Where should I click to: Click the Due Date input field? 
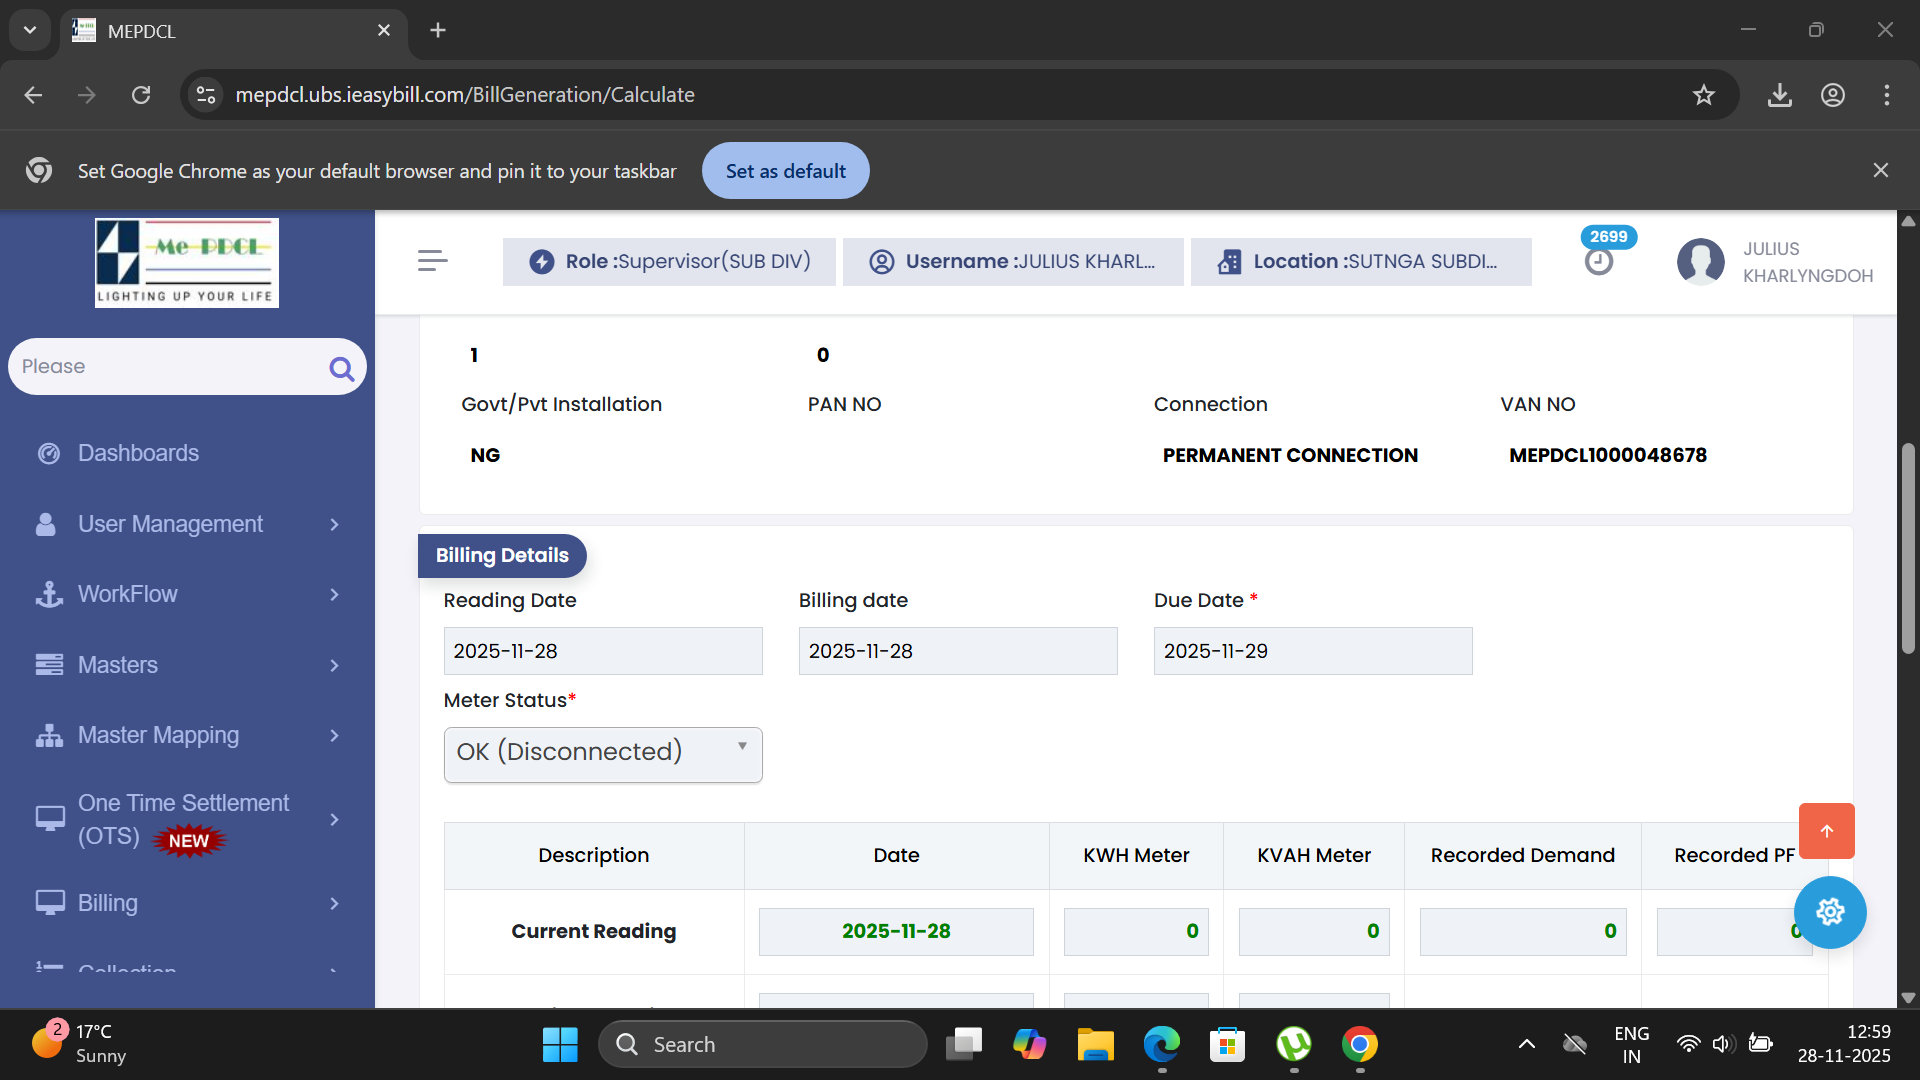pyautogui.click(x=1312, y=651)
